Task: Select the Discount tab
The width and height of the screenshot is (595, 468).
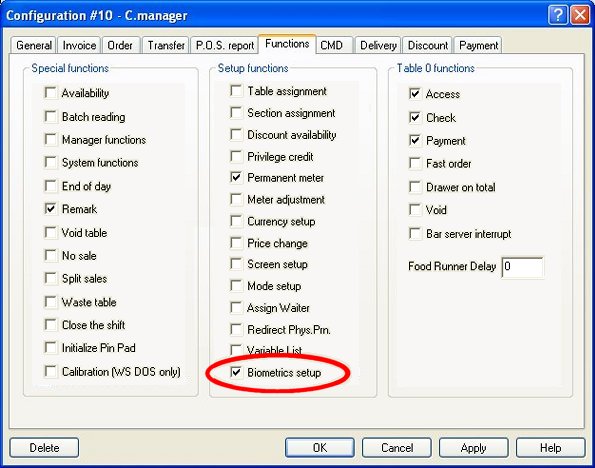Action: (x=428, y=45)
